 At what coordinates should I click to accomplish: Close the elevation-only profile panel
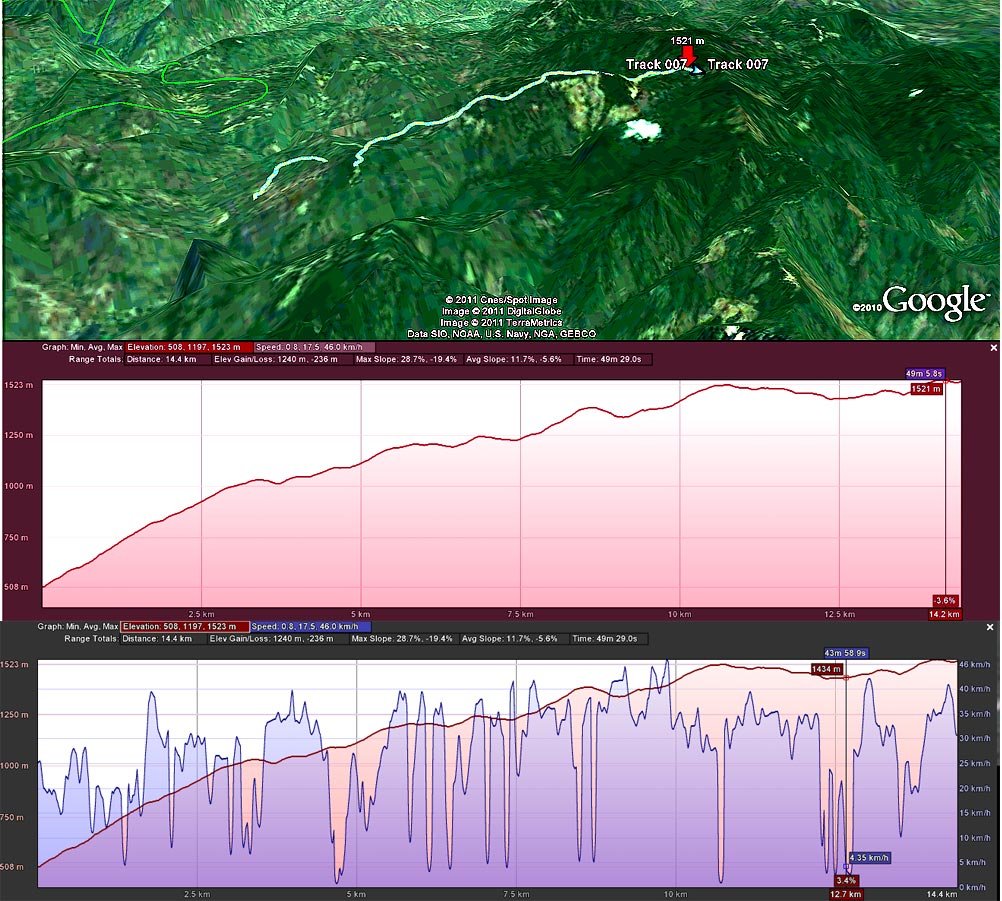[992, 348]
